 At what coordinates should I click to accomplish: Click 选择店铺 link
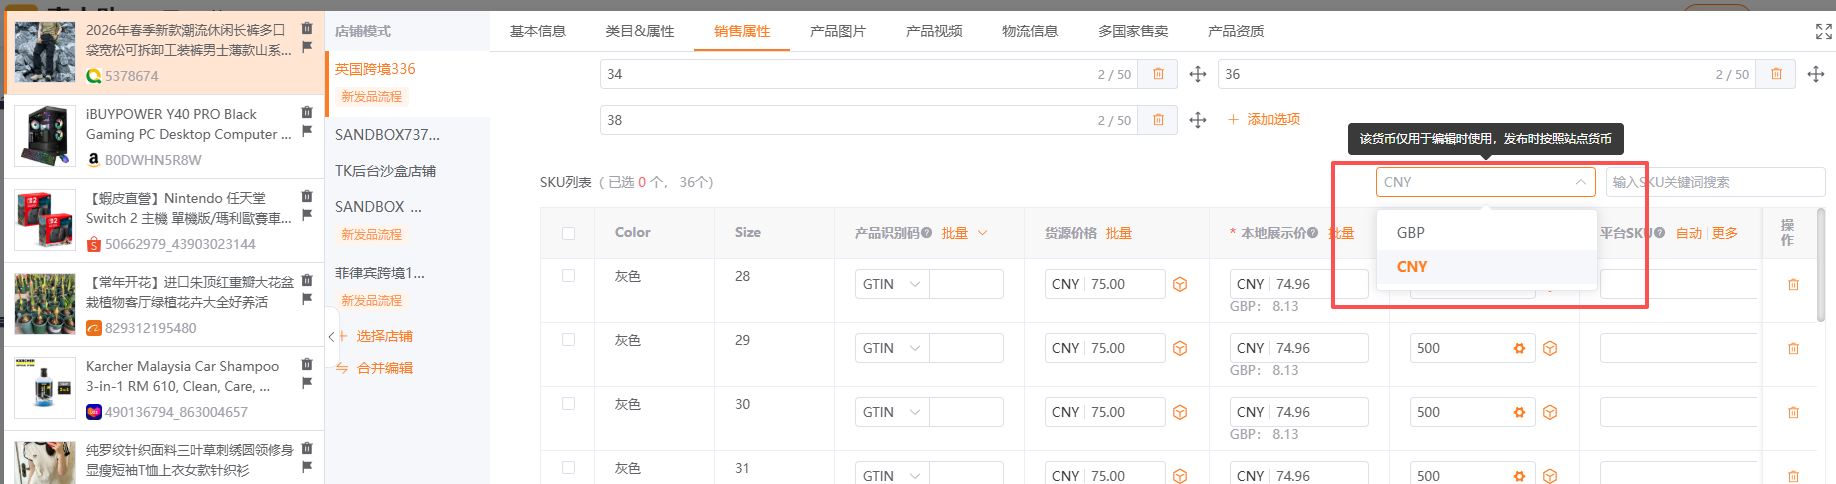pos(375,336)
